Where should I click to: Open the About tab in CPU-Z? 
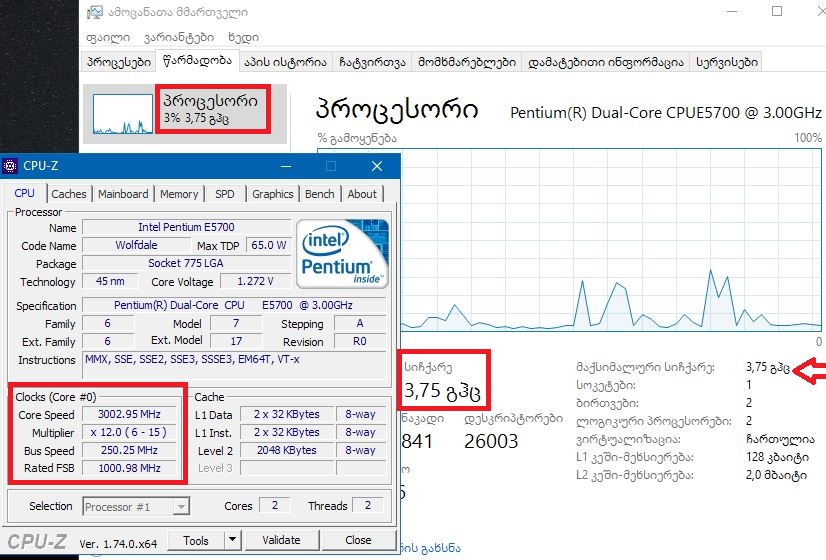tap(362, 194)
